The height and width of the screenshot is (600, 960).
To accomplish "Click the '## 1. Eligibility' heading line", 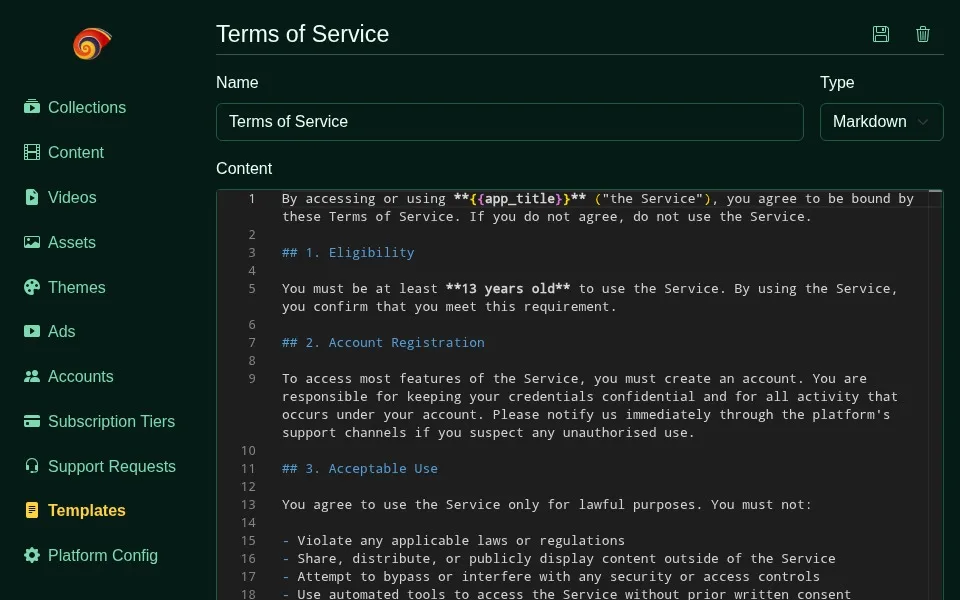I will [x=348, y=252].
